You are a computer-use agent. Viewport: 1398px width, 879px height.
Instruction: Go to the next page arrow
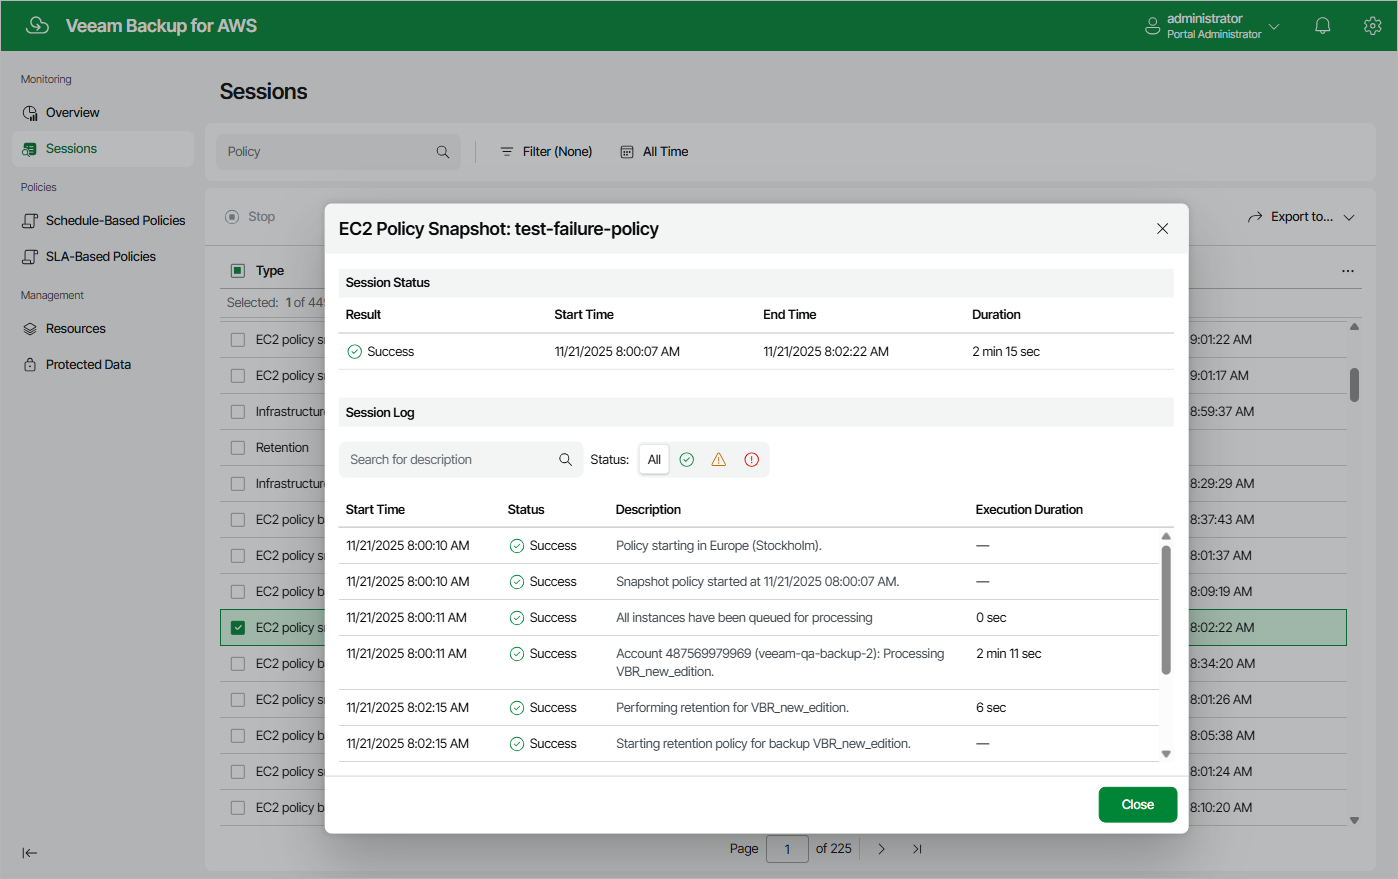tap(881, 849)
